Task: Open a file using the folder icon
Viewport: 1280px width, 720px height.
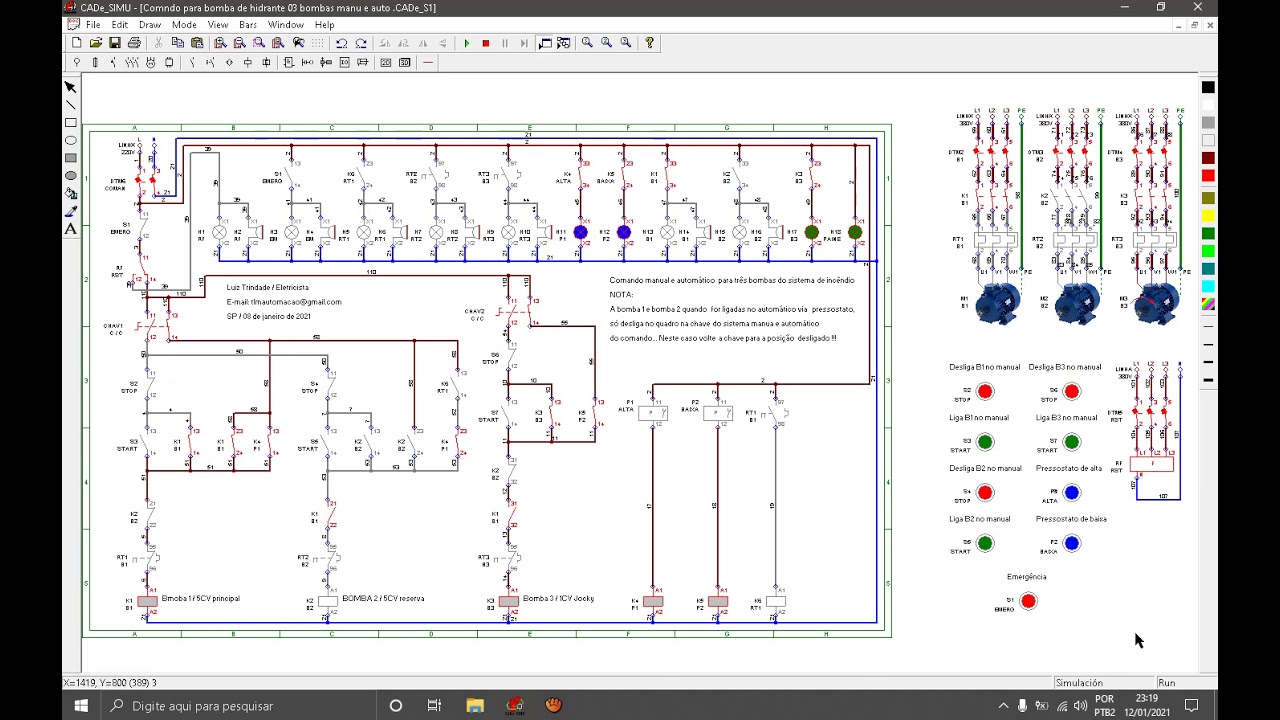Action: [96, 43]
